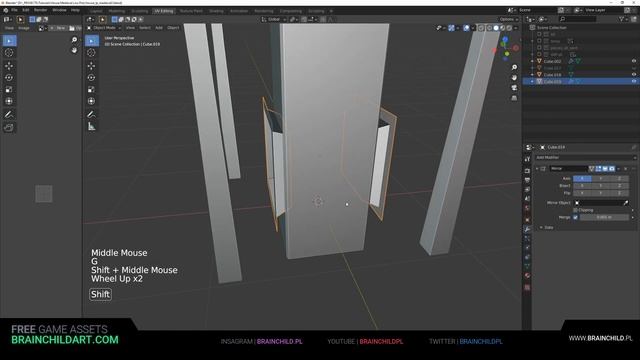
Task: Hide Cube.002 using its eye icon
Action: point(634,61)
